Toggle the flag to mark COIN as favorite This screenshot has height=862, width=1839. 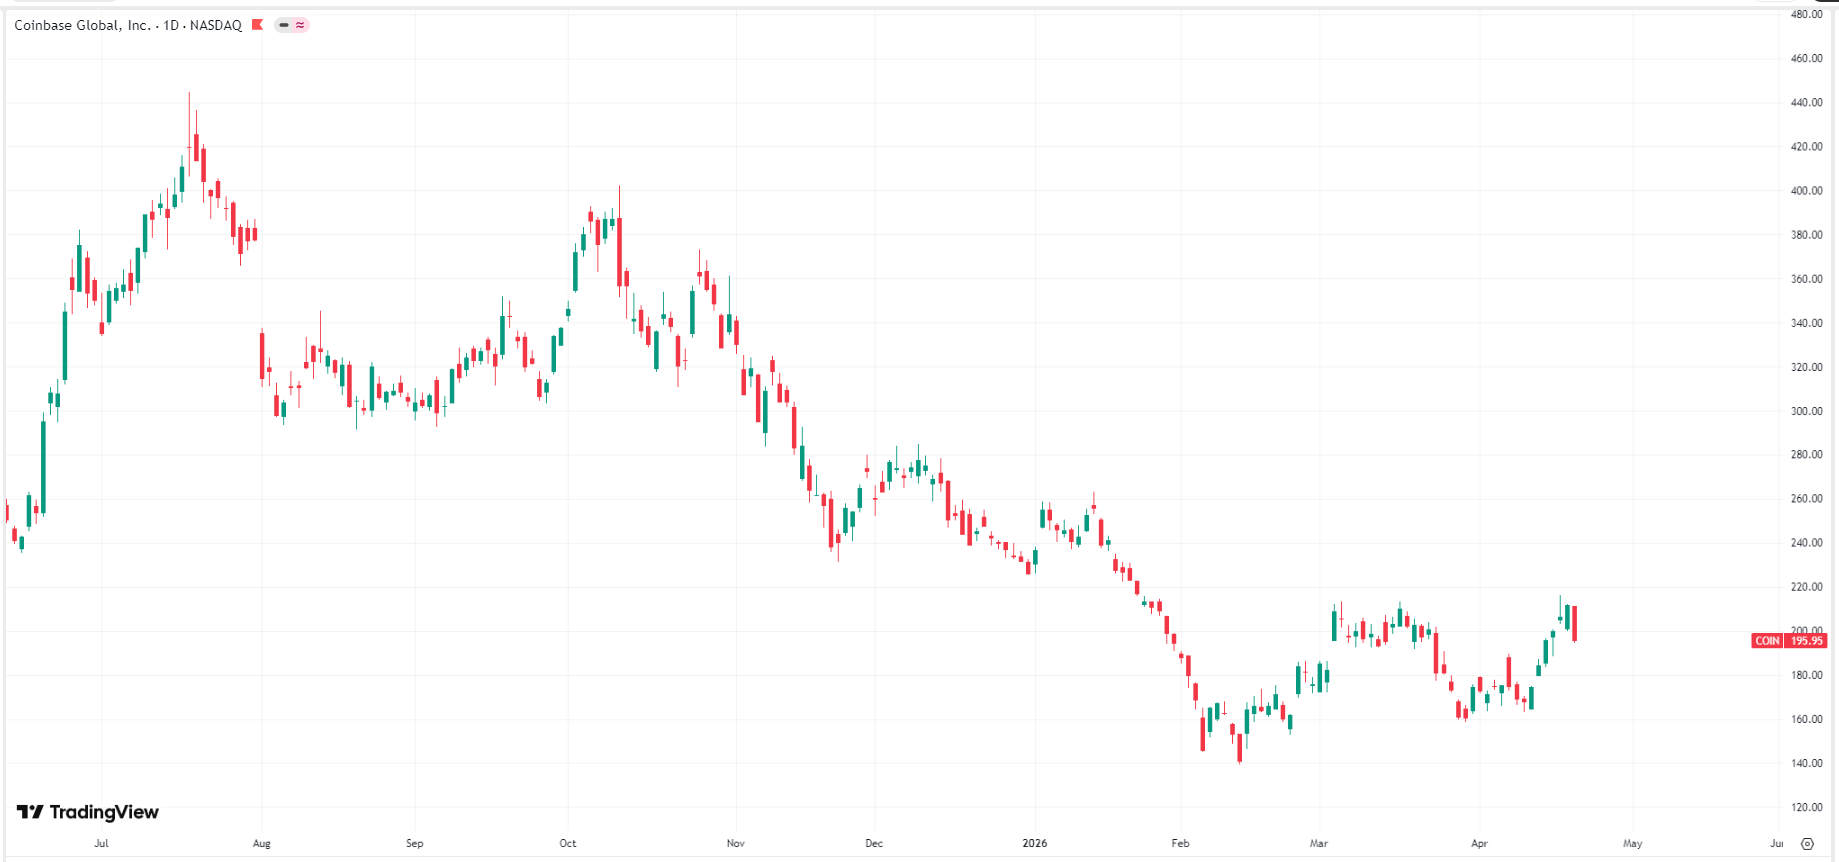(256, 25)
